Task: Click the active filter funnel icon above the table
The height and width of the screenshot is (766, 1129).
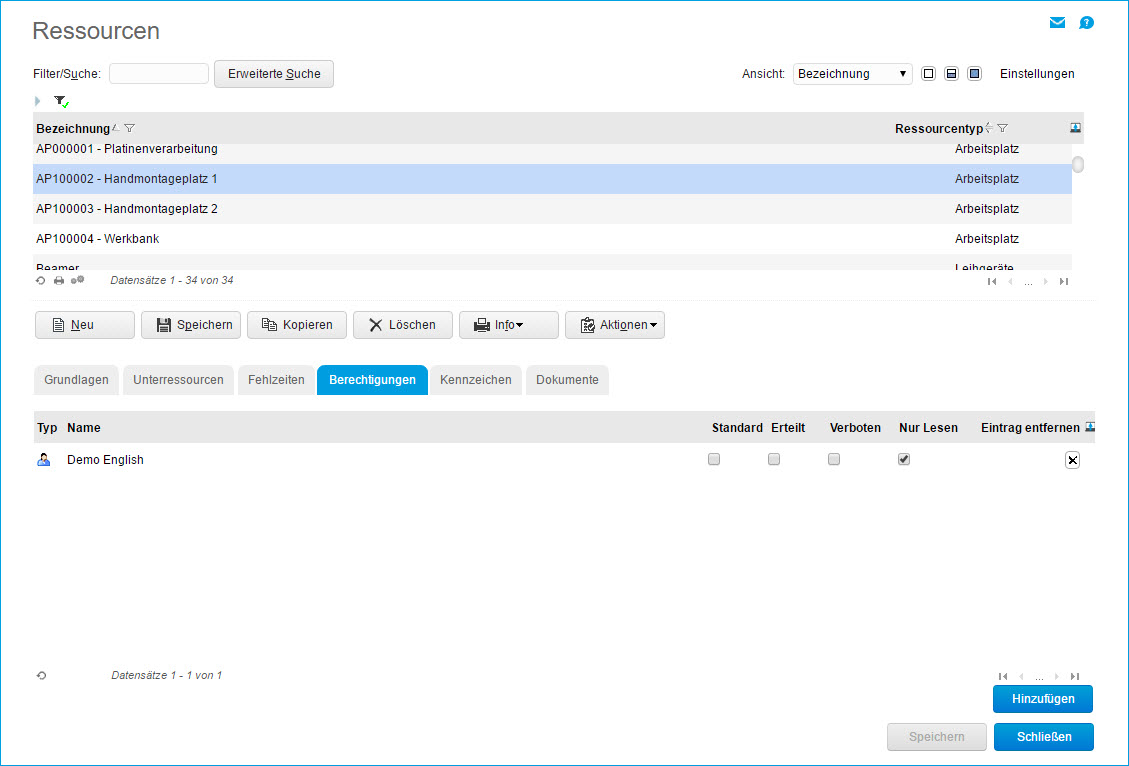Action: (61, 101)
